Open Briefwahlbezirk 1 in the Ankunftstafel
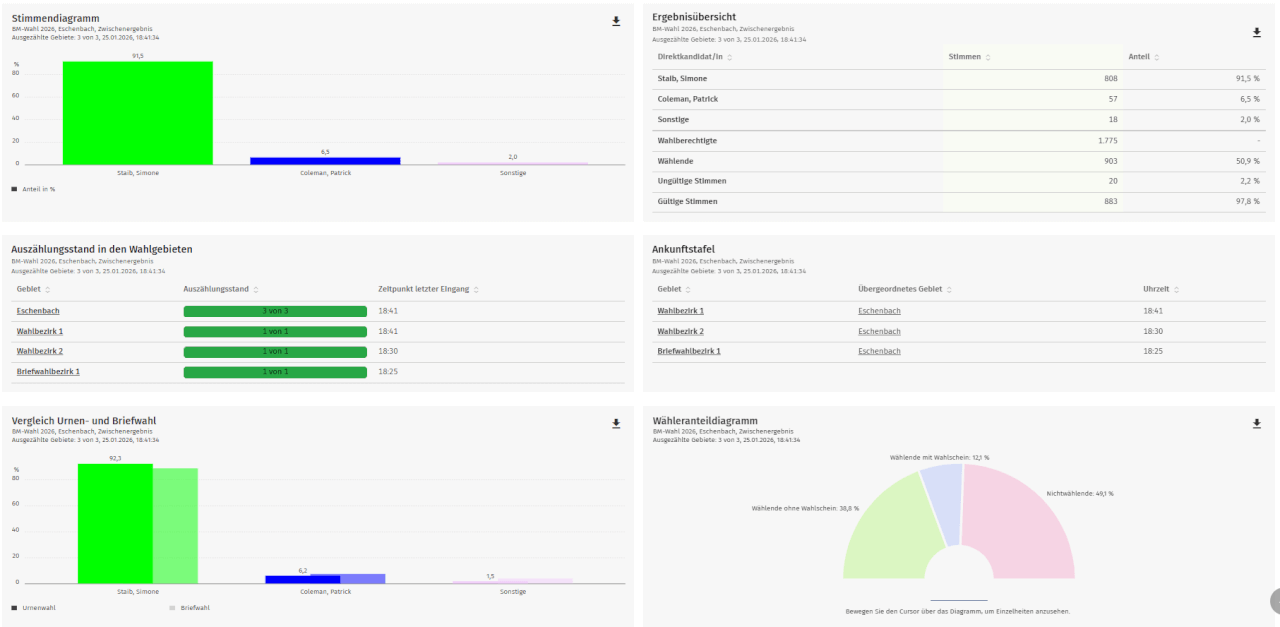The height and width of the screenshot is (627, 1280). click(x=688, y=351)
